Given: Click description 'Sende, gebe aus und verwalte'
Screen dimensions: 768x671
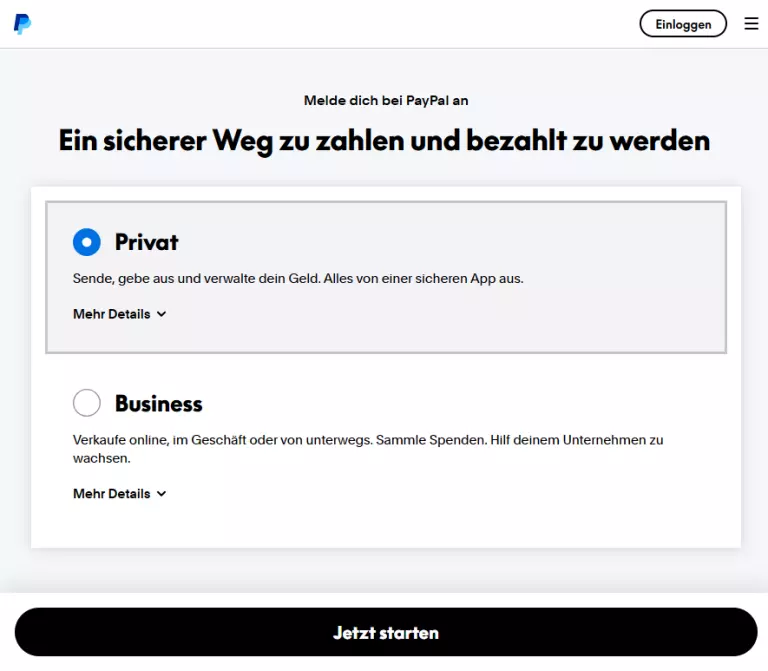Looking at the screenshot, I should (298, 279).
